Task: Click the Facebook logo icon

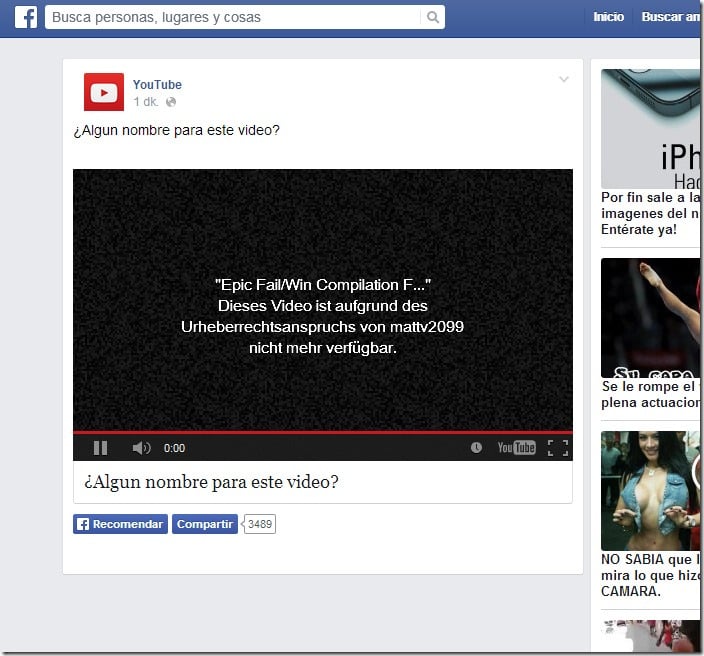Action: (x=26, y=18)
